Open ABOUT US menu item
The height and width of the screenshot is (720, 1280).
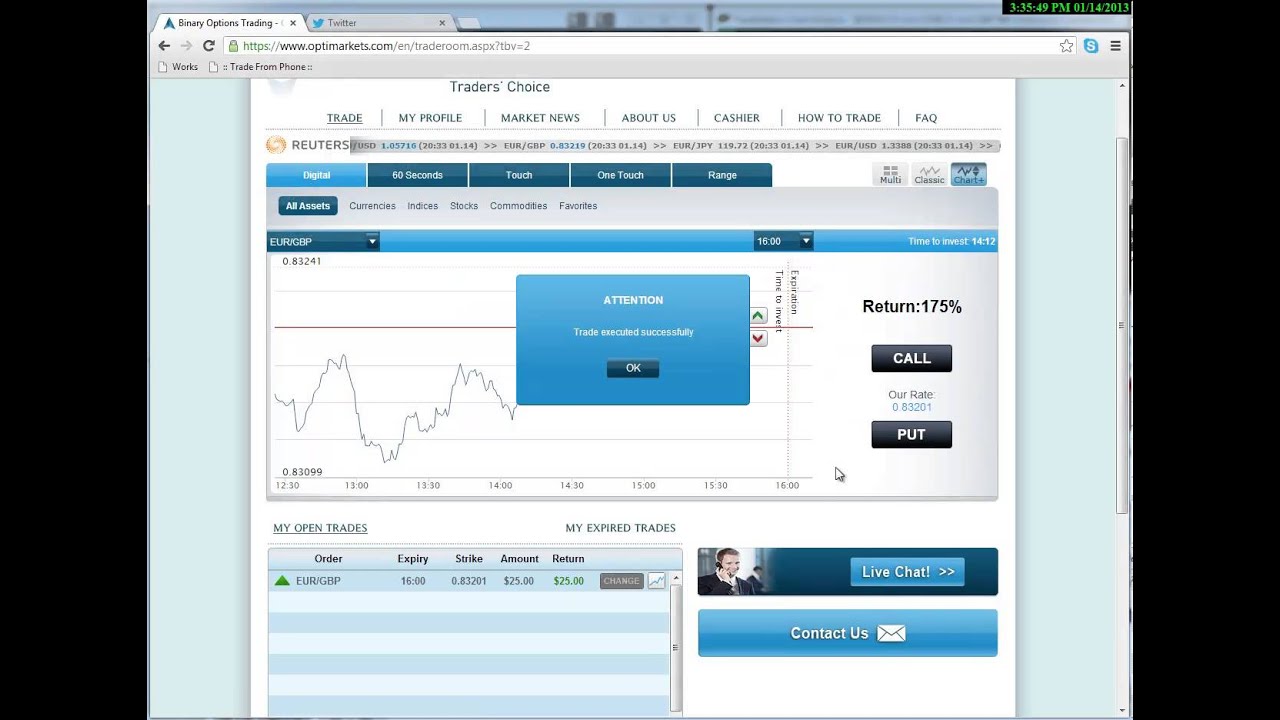[x=649, y=118]
